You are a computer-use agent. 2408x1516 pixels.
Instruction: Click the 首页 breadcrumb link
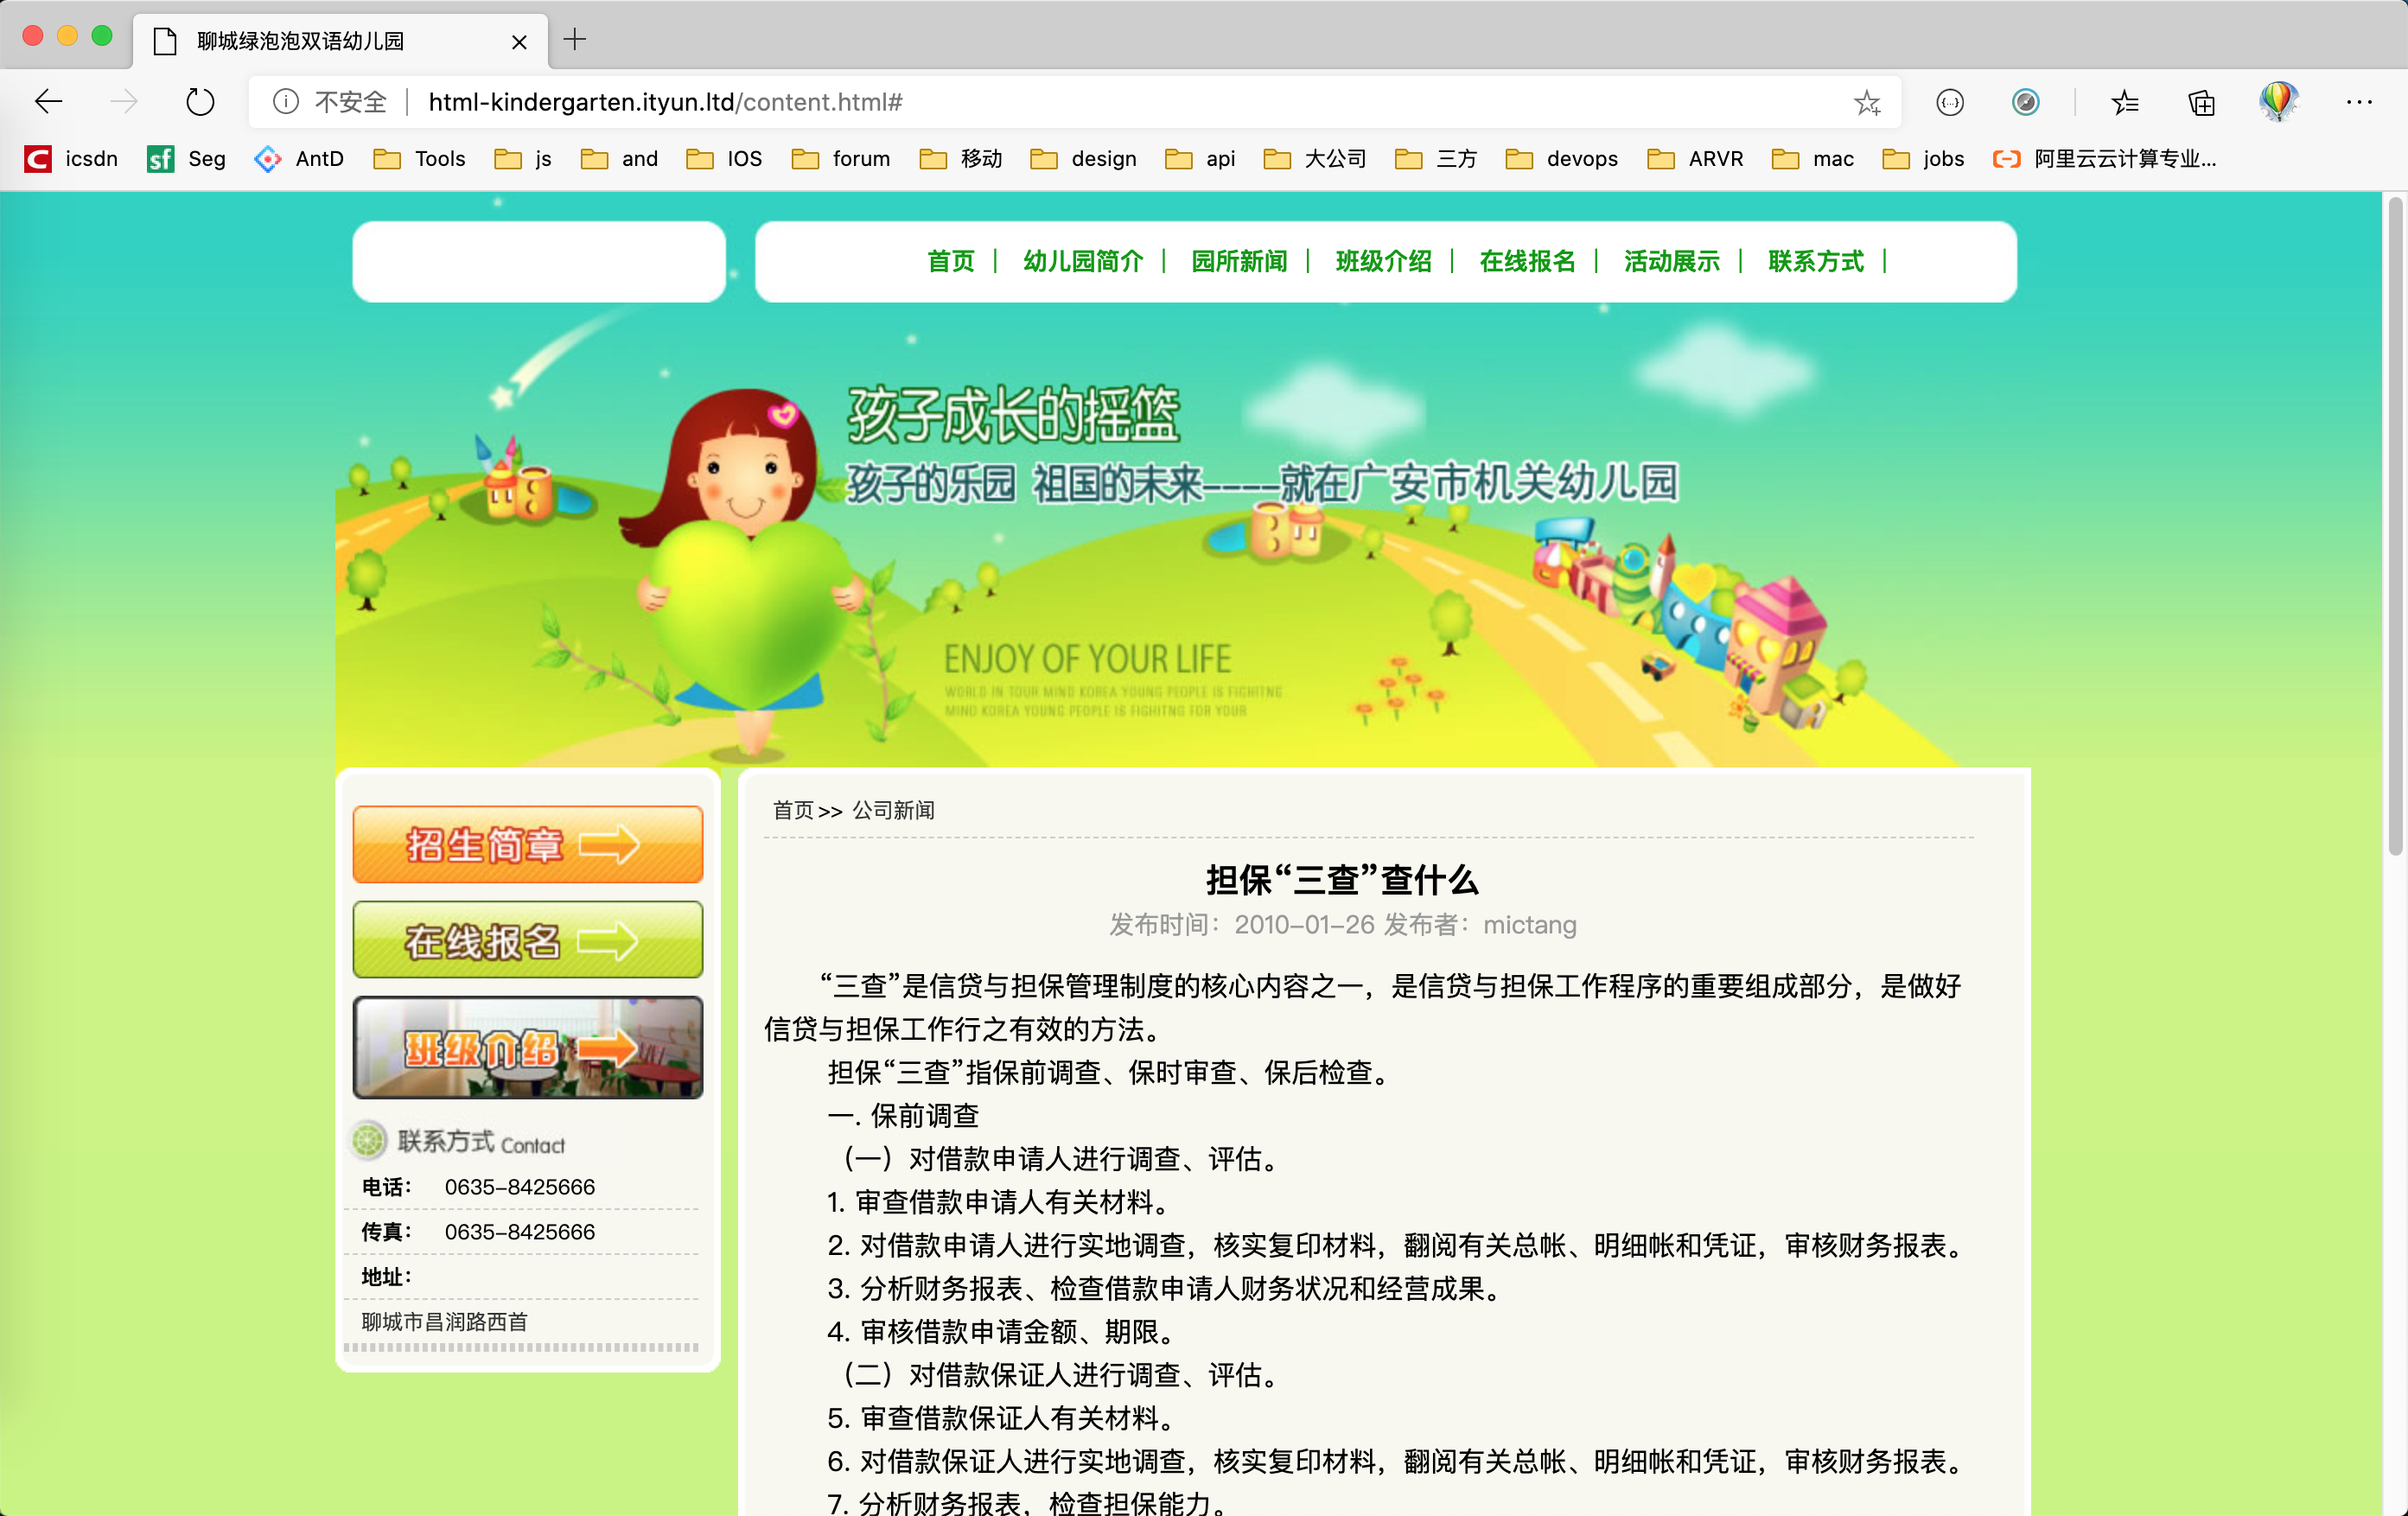pyautogui.click(x=793, y=810)
